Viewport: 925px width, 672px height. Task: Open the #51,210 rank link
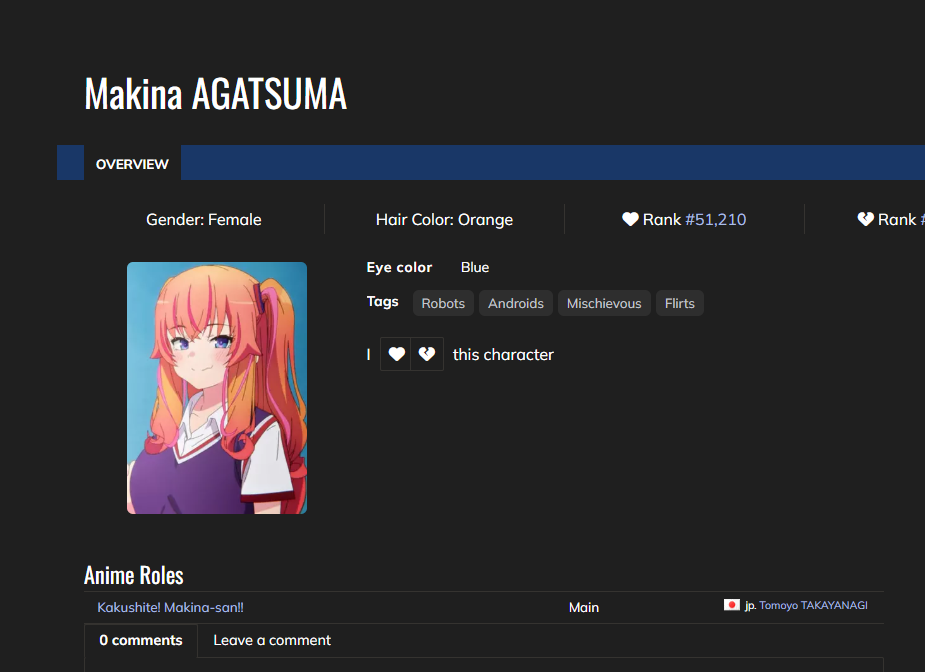click(x=715, y=219)
